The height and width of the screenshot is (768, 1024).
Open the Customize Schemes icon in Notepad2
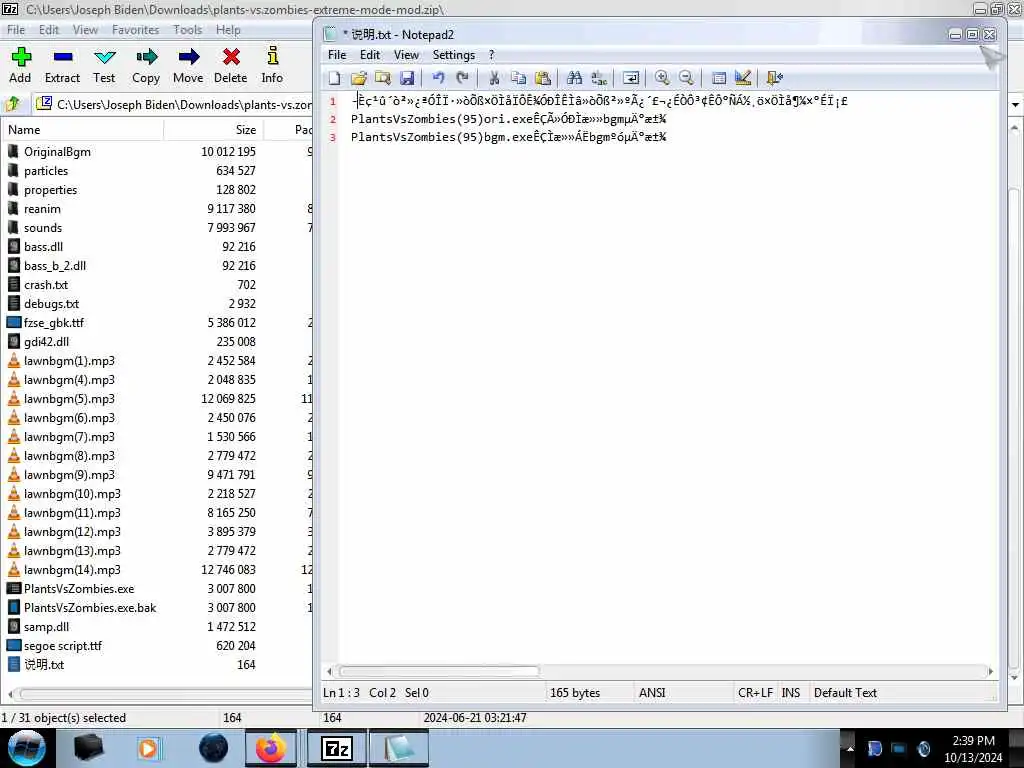[x=743, y=78]
